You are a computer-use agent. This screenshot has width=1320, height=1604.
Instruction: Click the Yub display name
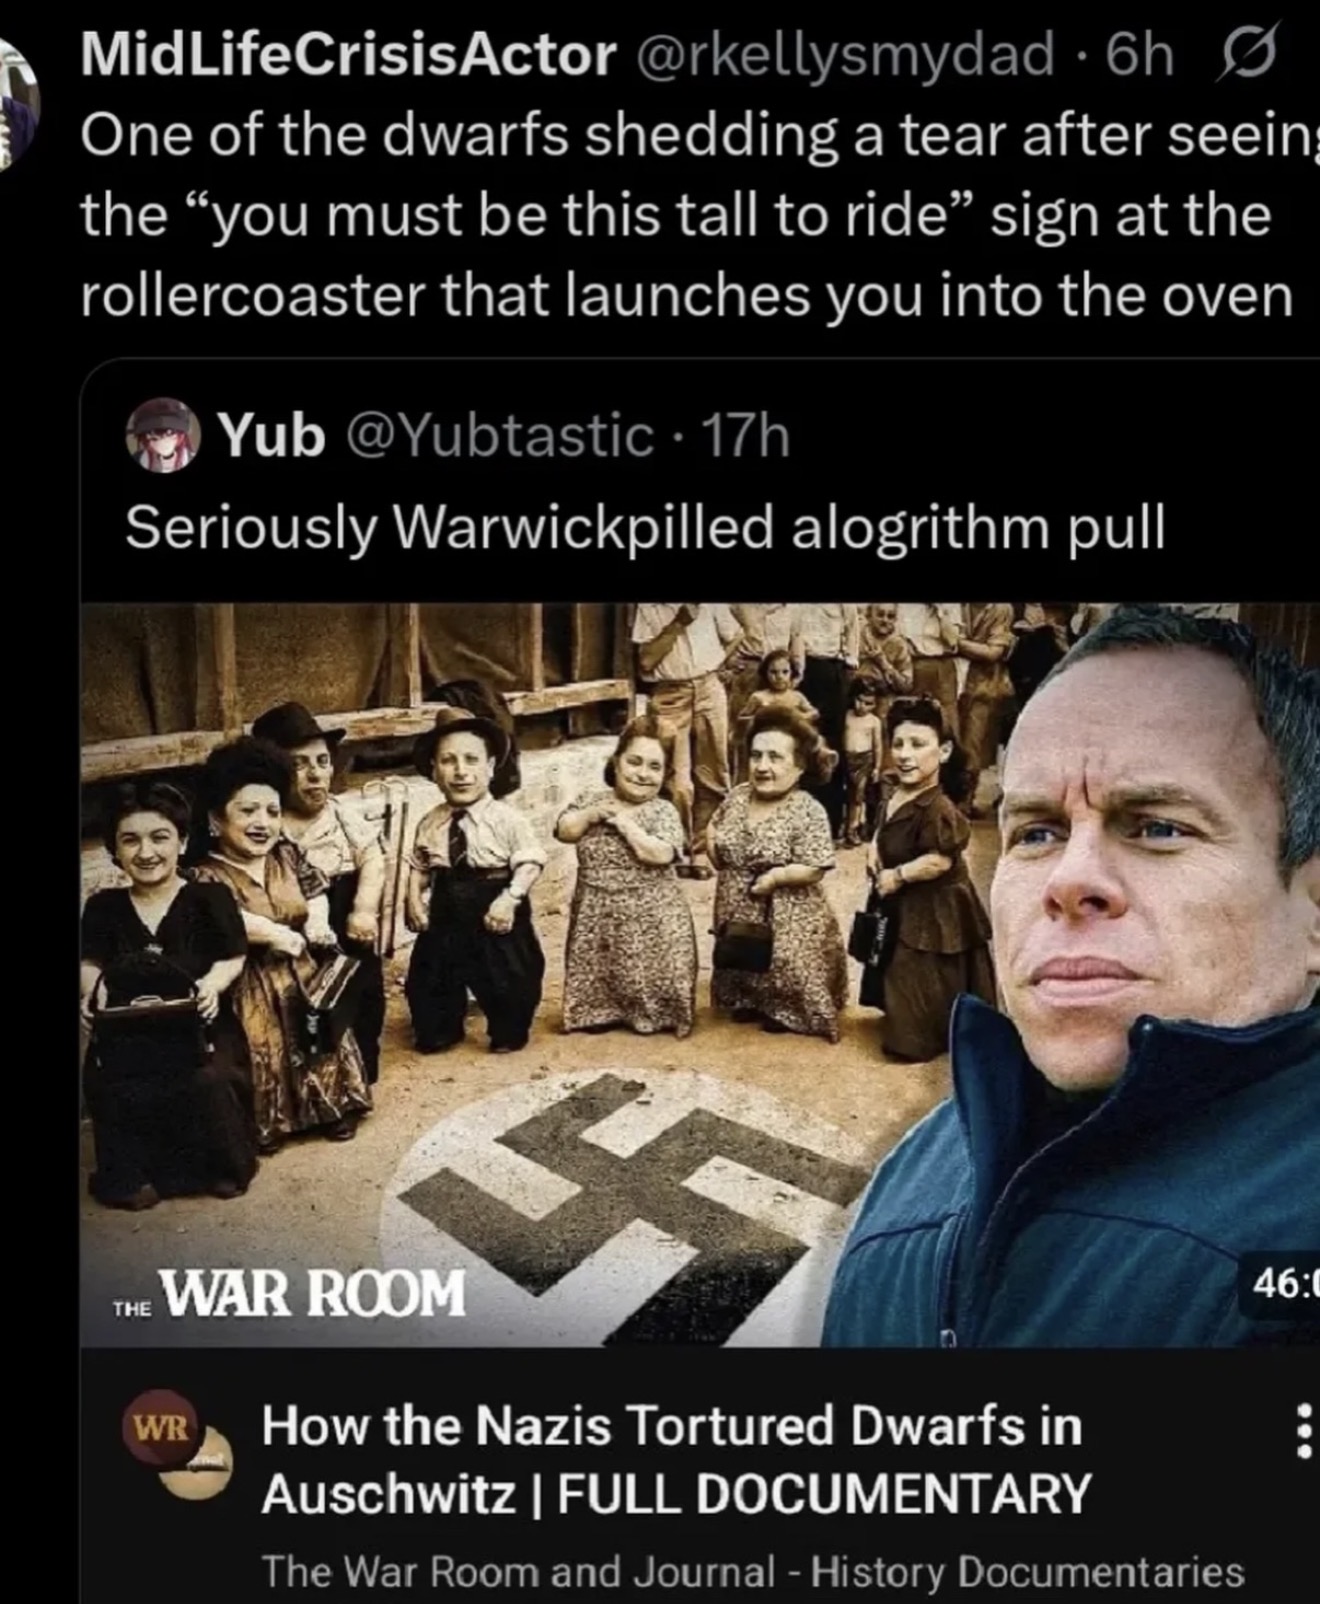pyautogui.click(x=271, y=435)
